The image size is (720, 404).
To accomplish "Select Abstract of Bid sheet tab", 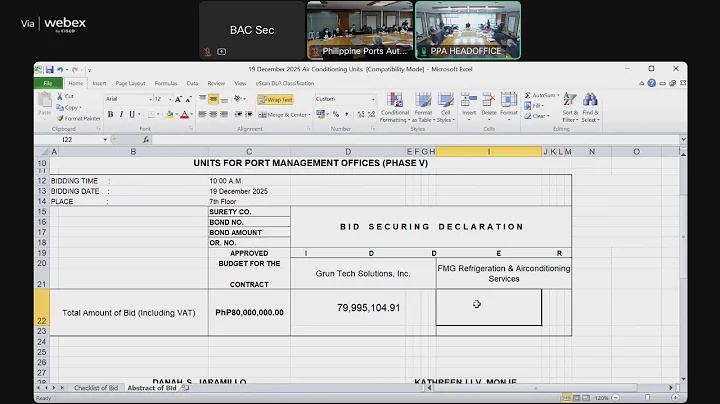I will 152,388.
